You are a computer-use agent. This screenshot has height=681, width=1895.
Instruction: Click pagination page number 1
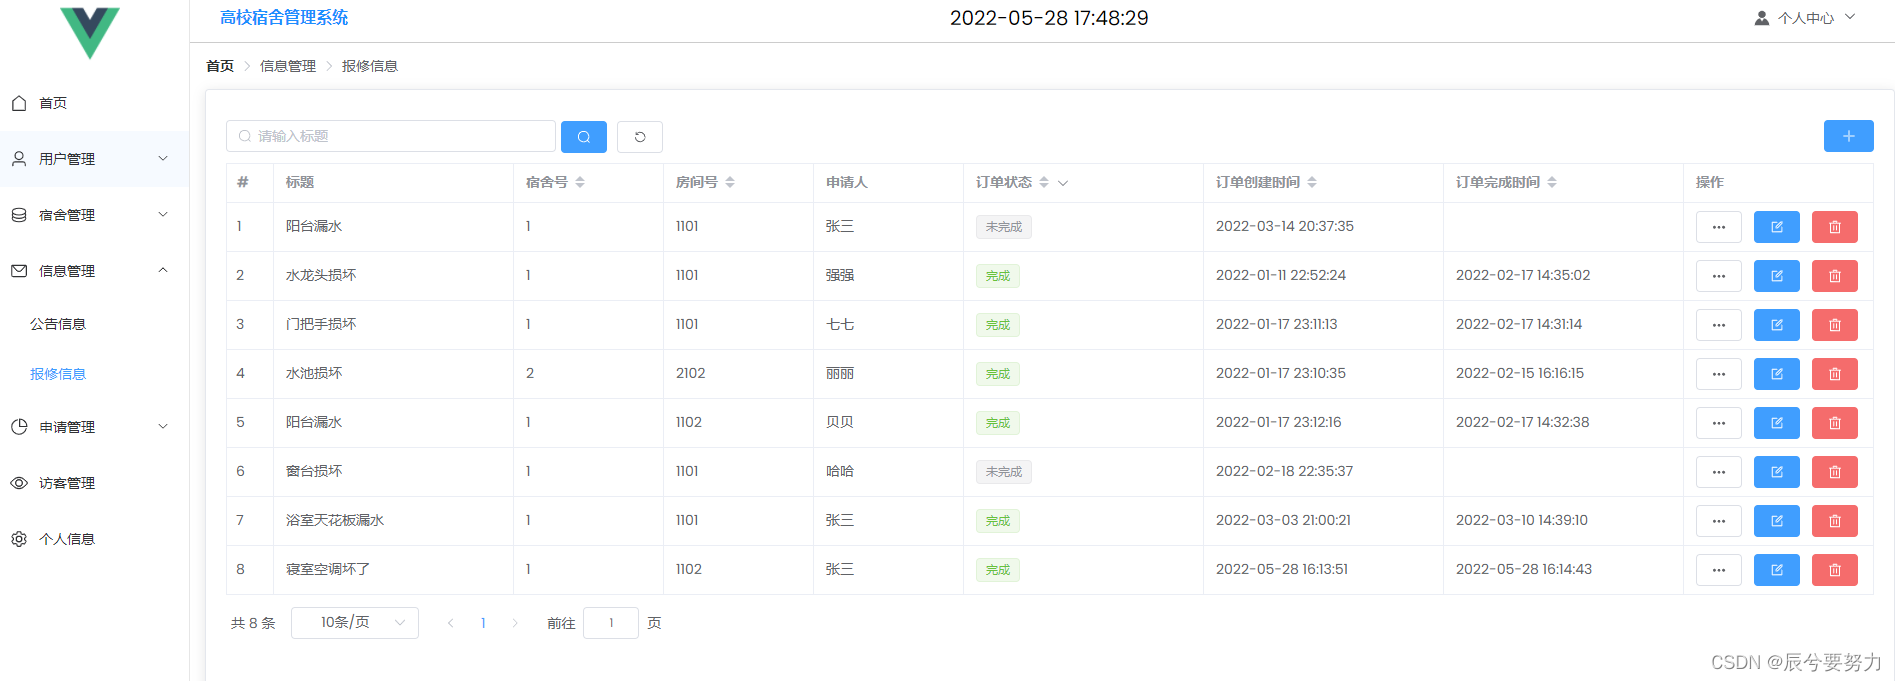tap(483, 623)
